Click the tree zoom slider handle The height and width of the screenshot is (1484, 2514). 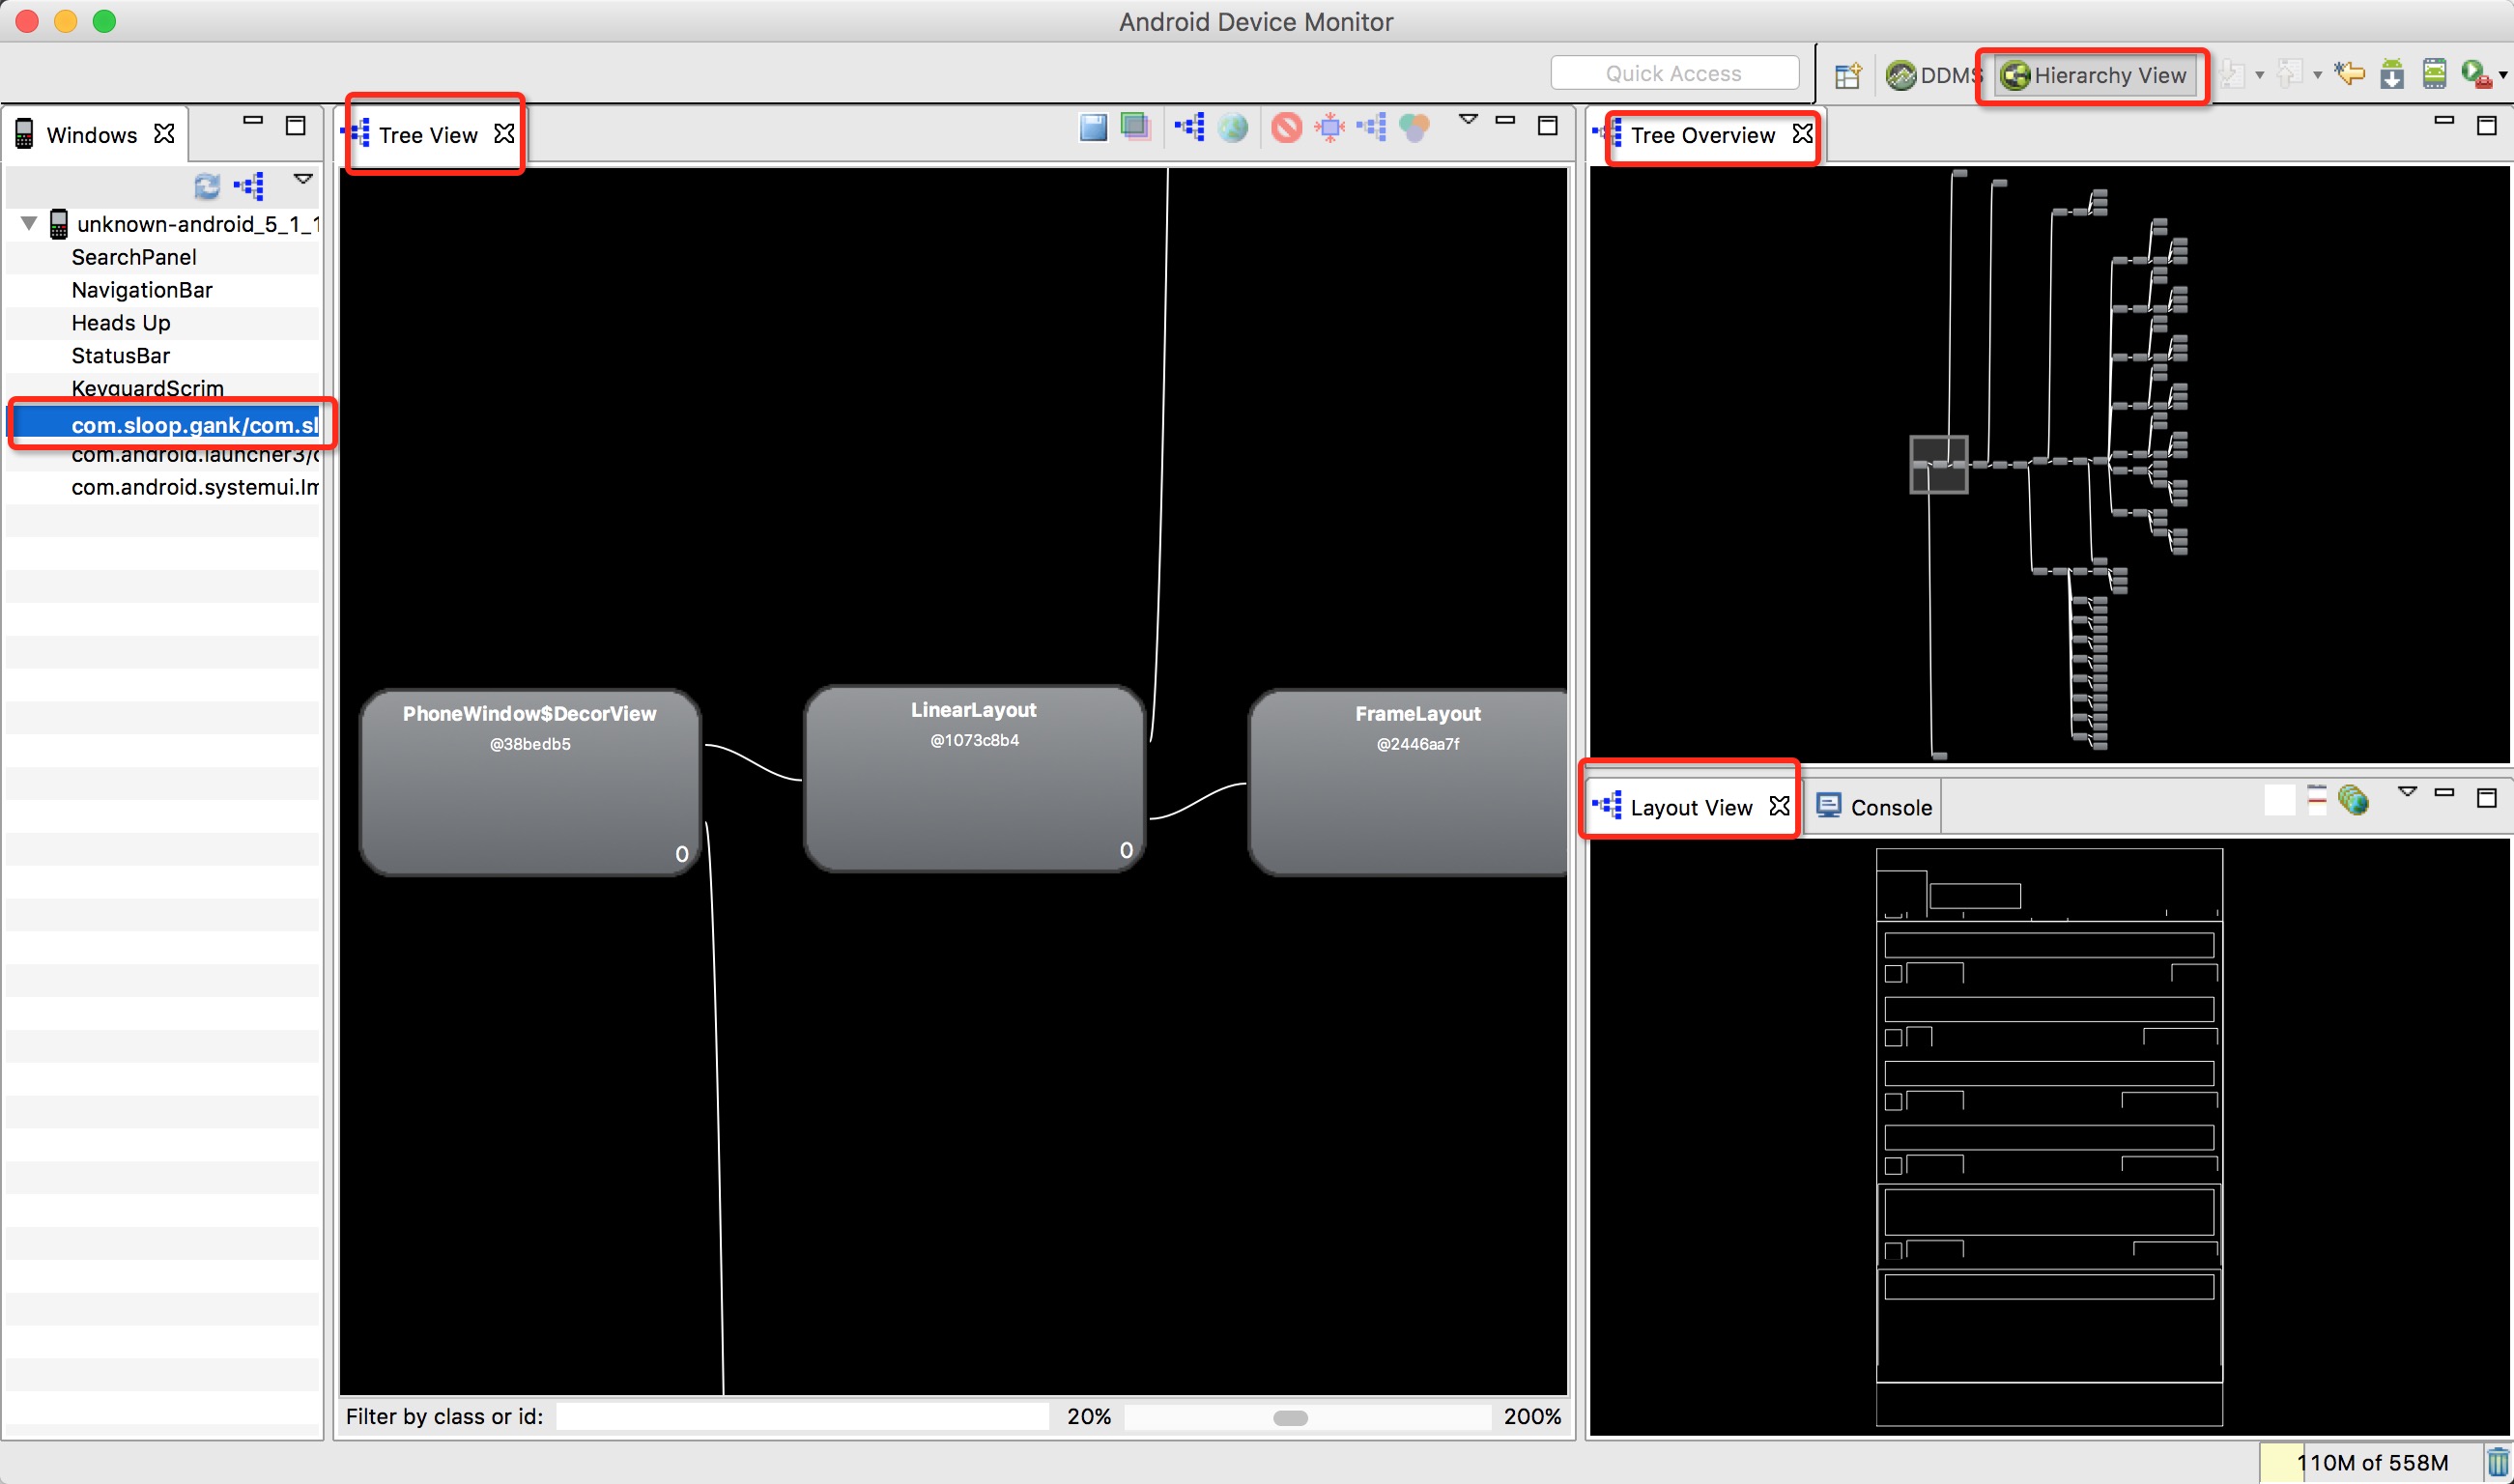point(1290,1418)
